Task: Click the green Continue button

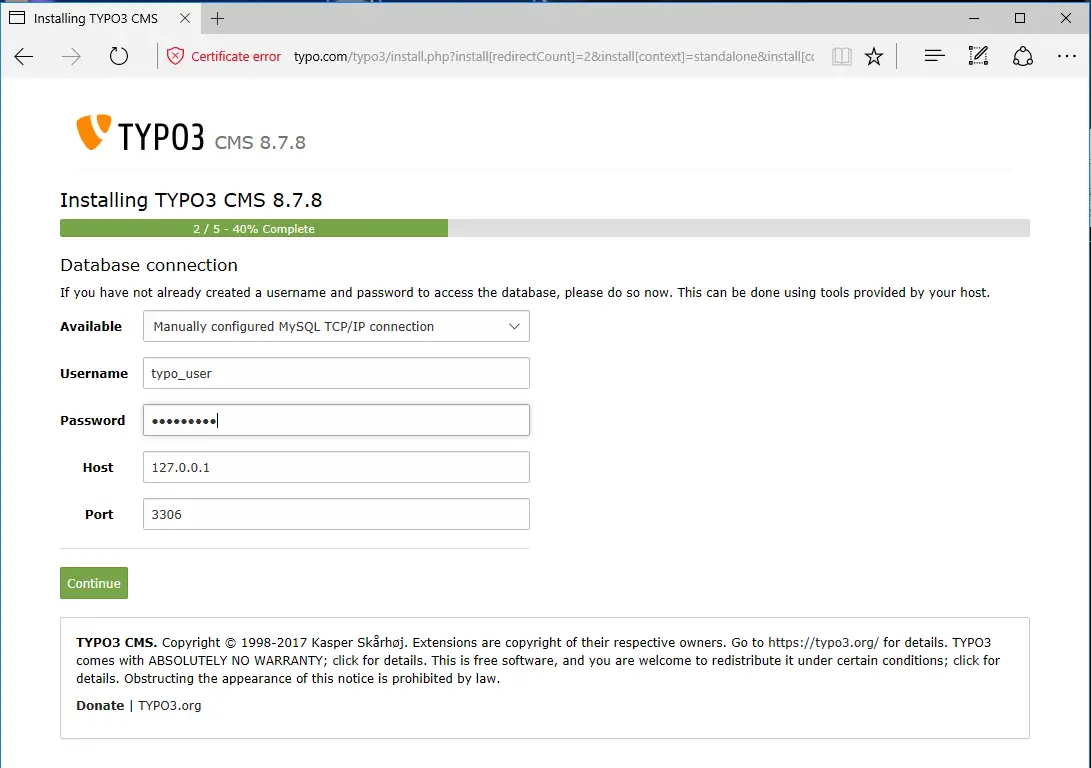Action: tap(94, 583)
